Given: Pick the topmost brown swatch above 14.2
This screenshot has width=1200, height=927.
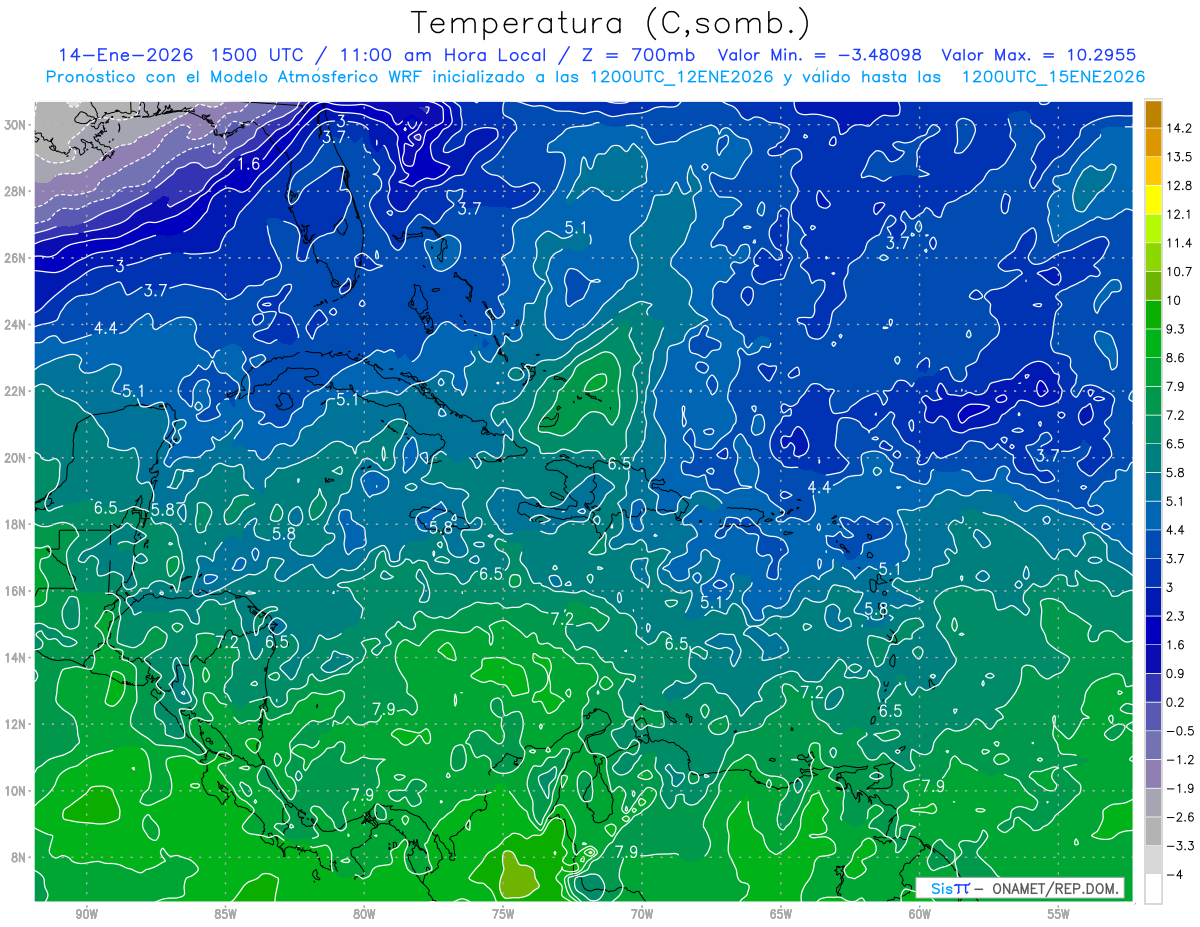Looking at the screenshot, I should click(x=1153, y=114).
